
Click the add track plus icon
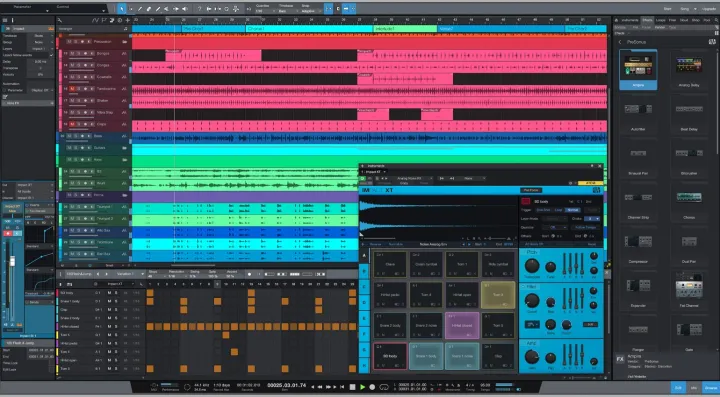pyautogui.click(x=127, y=20)
